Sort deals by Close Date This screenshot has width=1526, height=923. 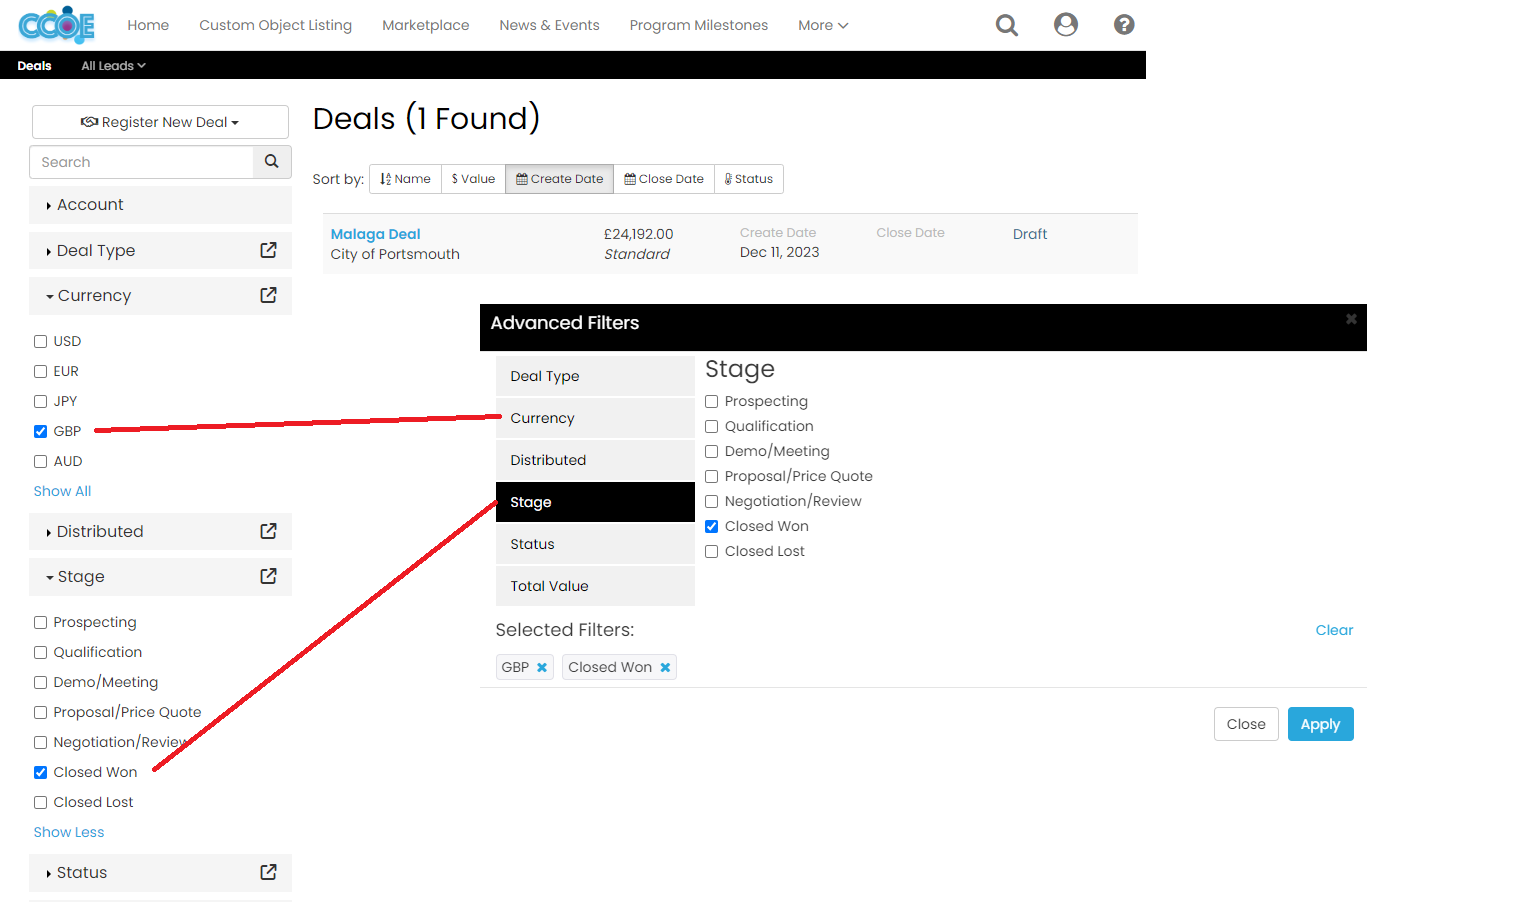pyautogui.click(x=664, y=179)
